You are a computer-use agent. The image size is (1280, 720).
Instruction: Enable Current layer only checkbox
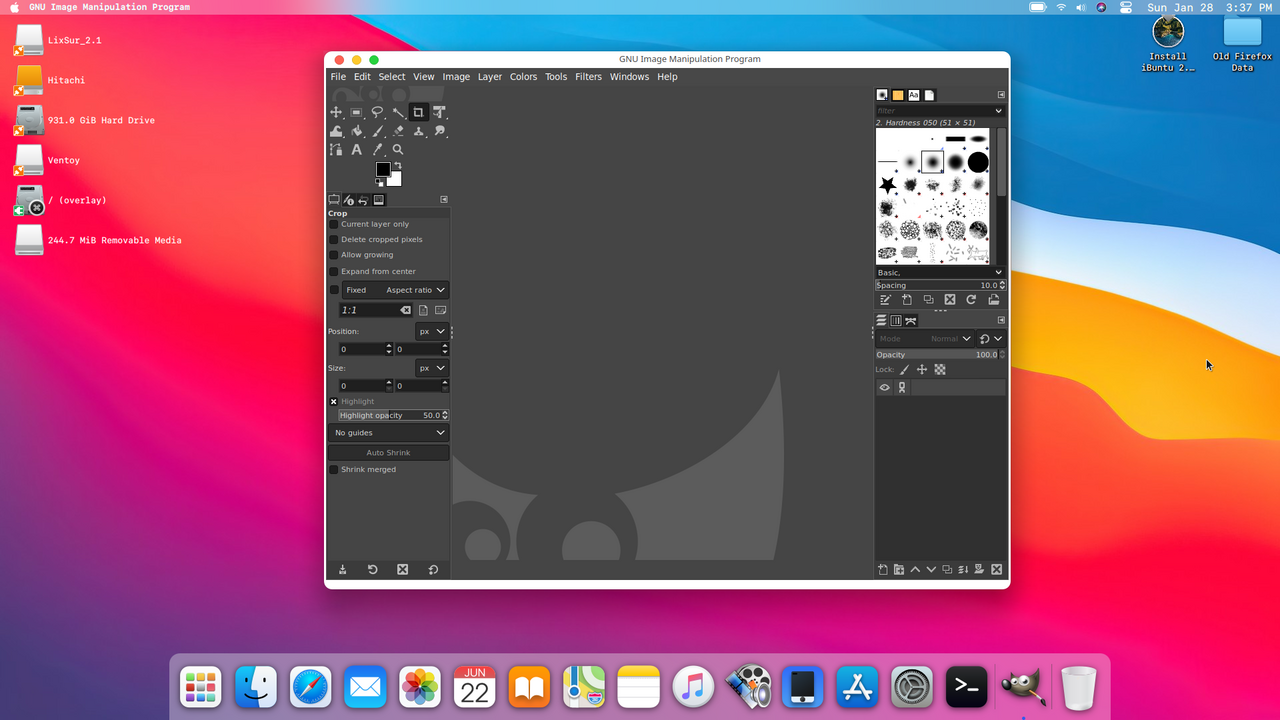334,224
